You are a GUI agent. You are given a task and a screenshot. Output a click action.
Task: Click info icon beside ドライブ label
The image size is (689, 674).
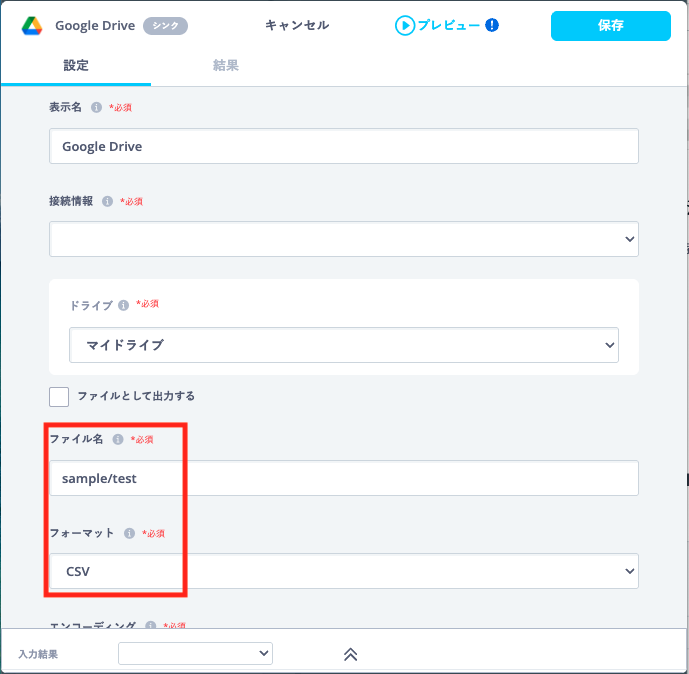click(x=123, y=305)
